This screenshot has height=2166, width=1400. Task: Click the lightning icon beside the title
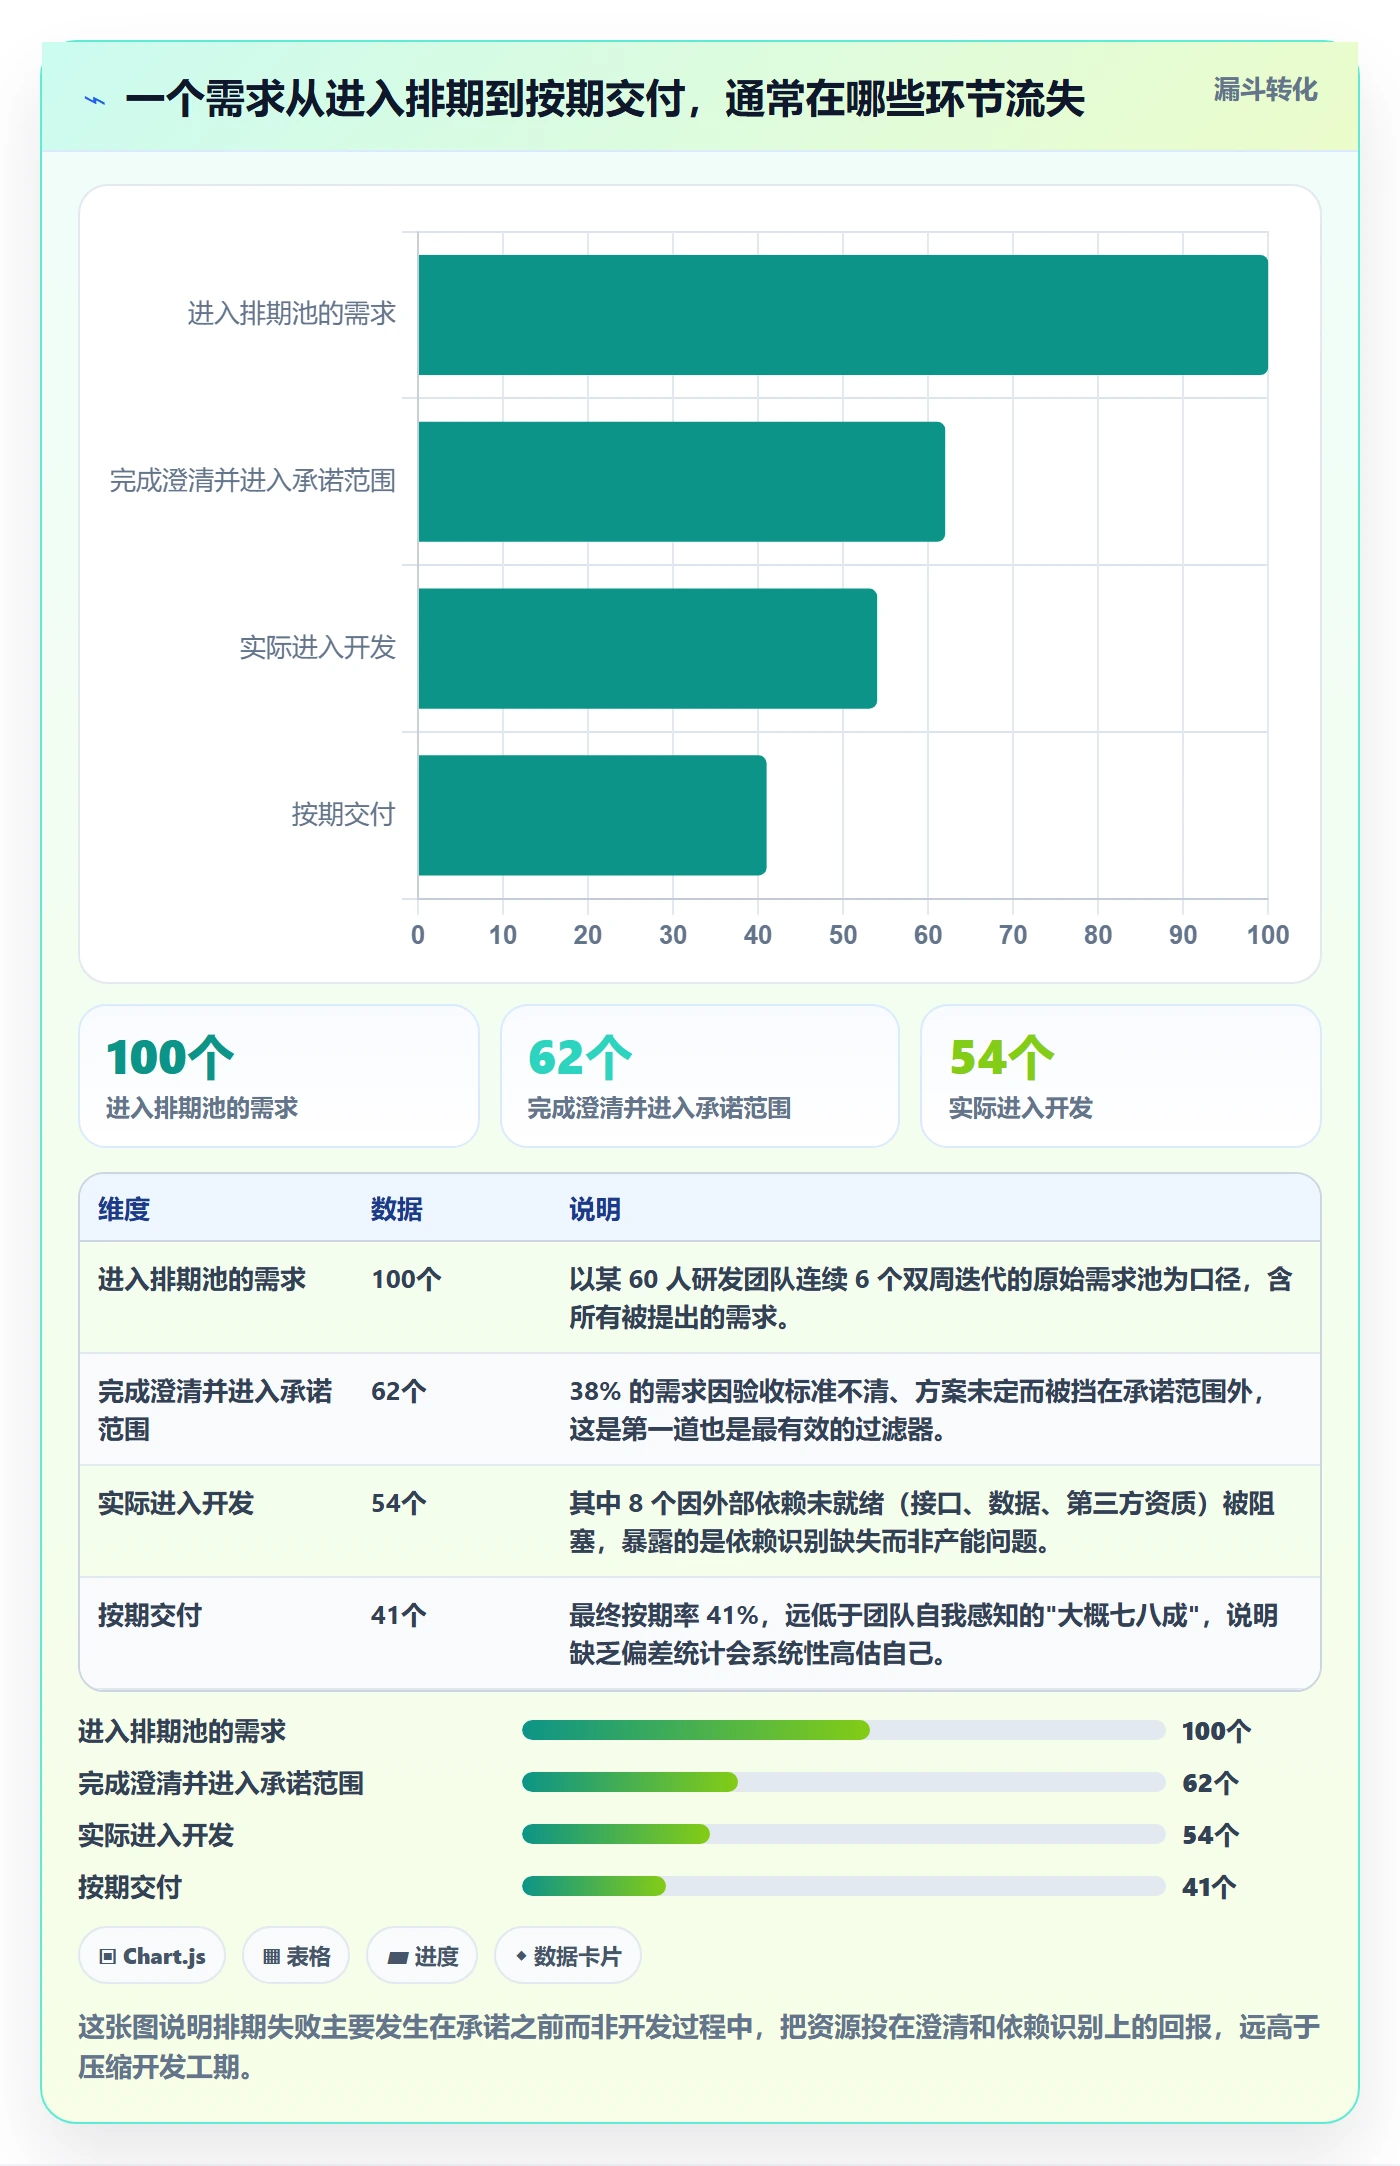pyautogui.click(x=95, y=100)
